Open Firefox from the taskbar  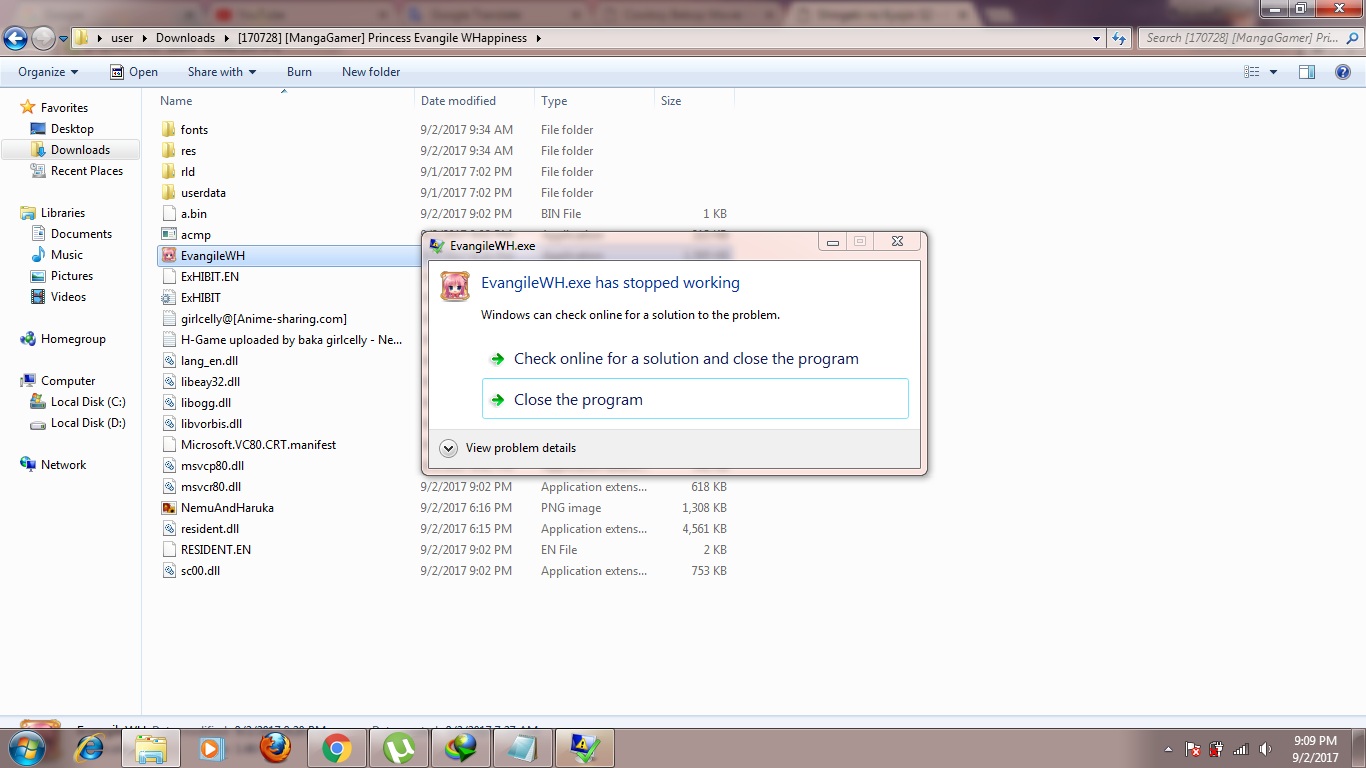275,748
